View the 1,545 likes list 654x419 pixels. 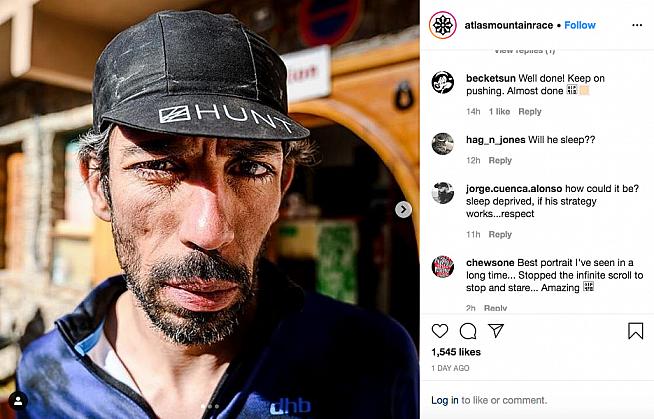(456, 352)
